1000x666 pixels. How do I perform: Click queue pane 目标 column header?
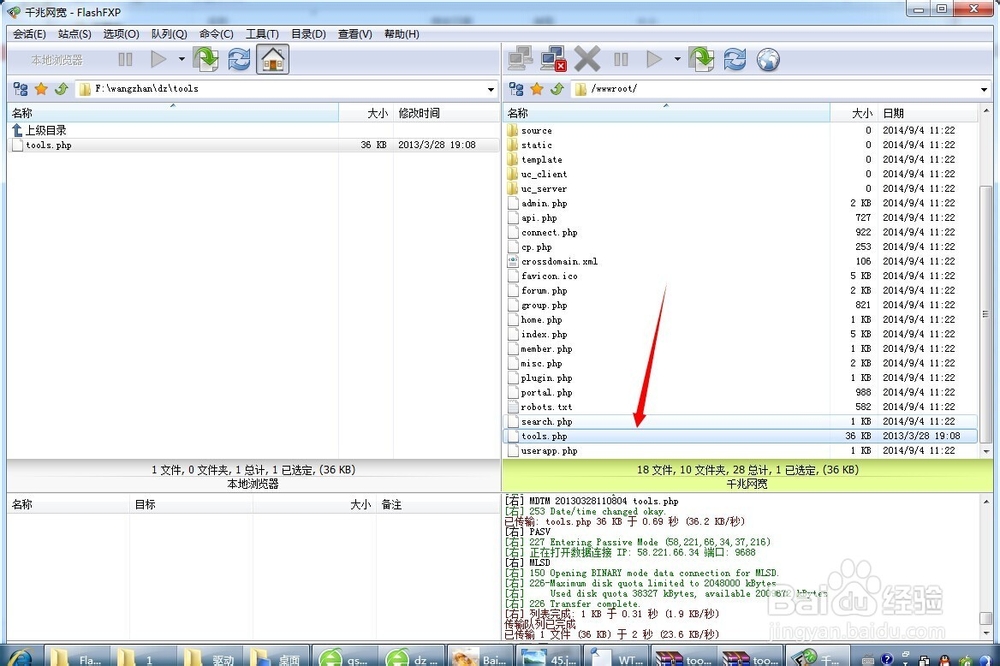(x=191, y=505)
